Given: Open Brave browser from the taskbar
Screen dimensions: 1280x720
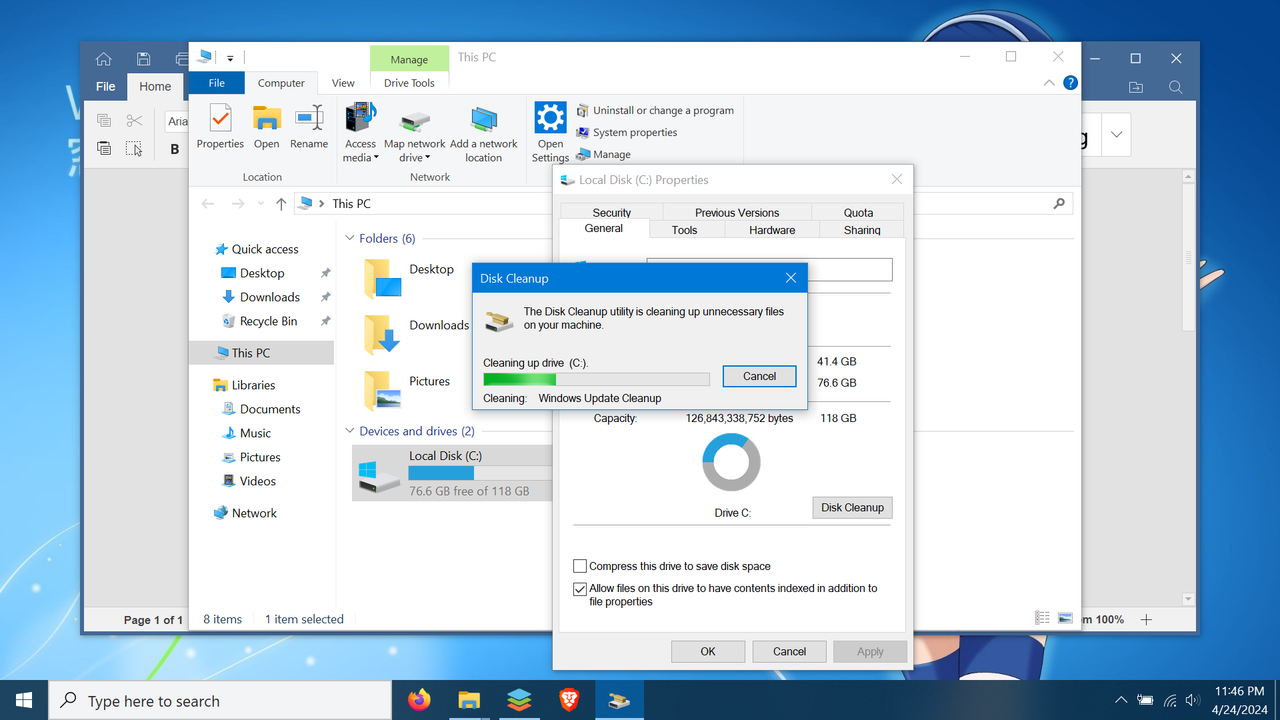Looking at the screenshot, I should [568, 700].
